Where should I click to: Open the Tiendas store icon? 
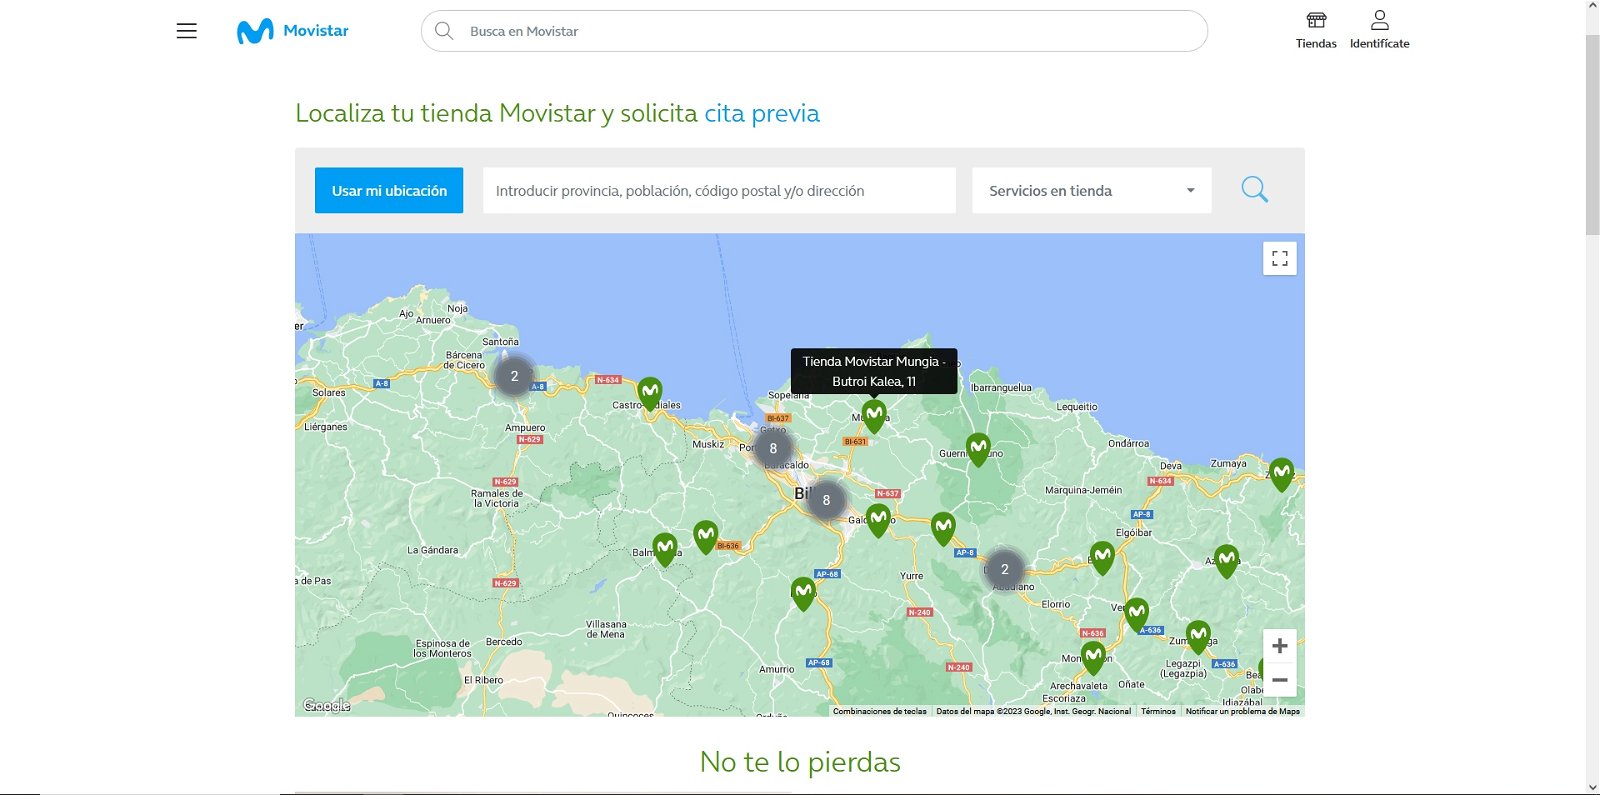pos(1316,30)
